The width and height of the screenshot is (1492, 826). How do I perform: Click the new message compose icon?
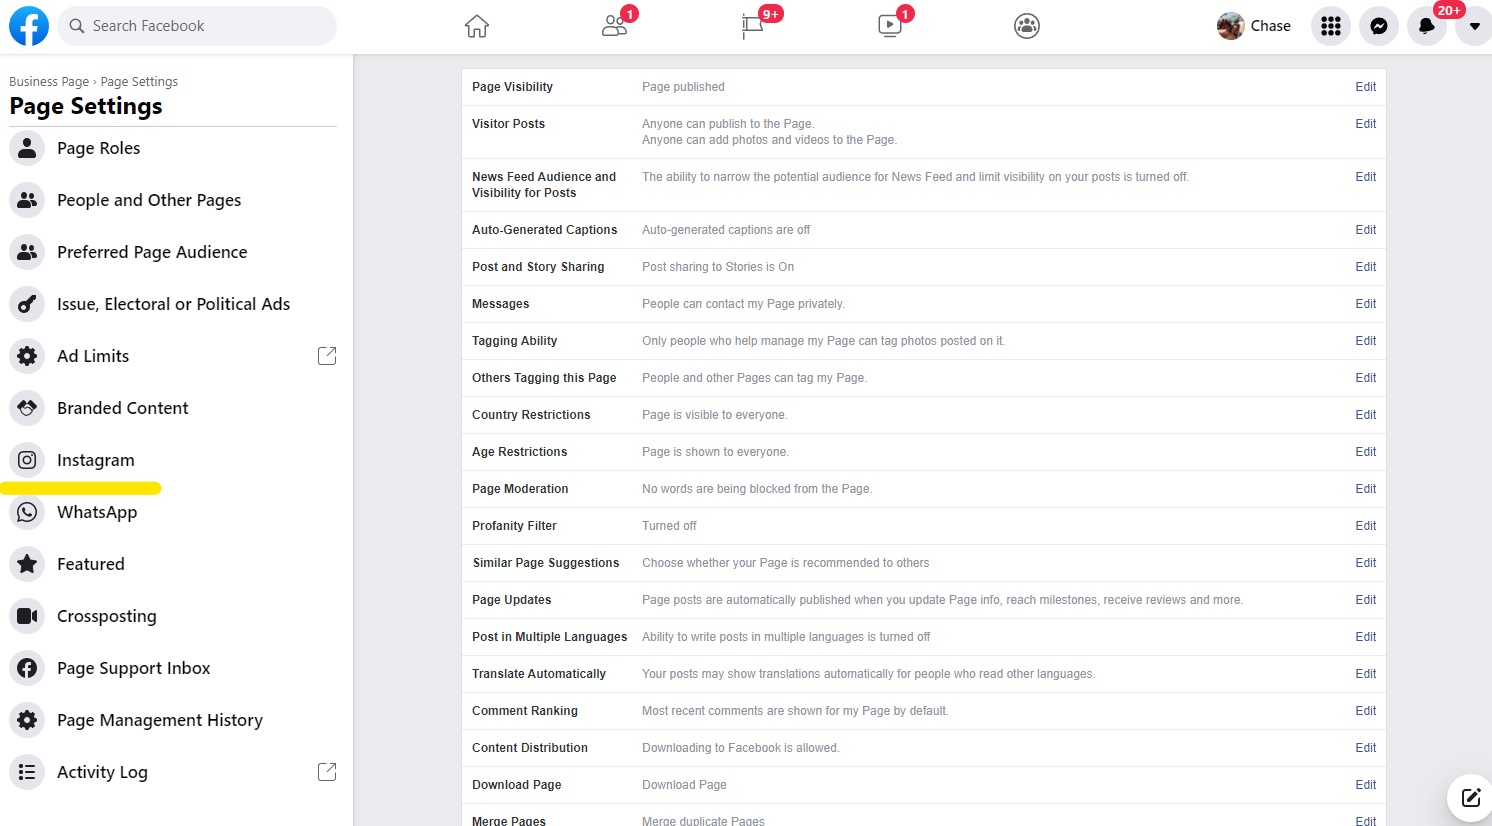tap(1470, 798)
